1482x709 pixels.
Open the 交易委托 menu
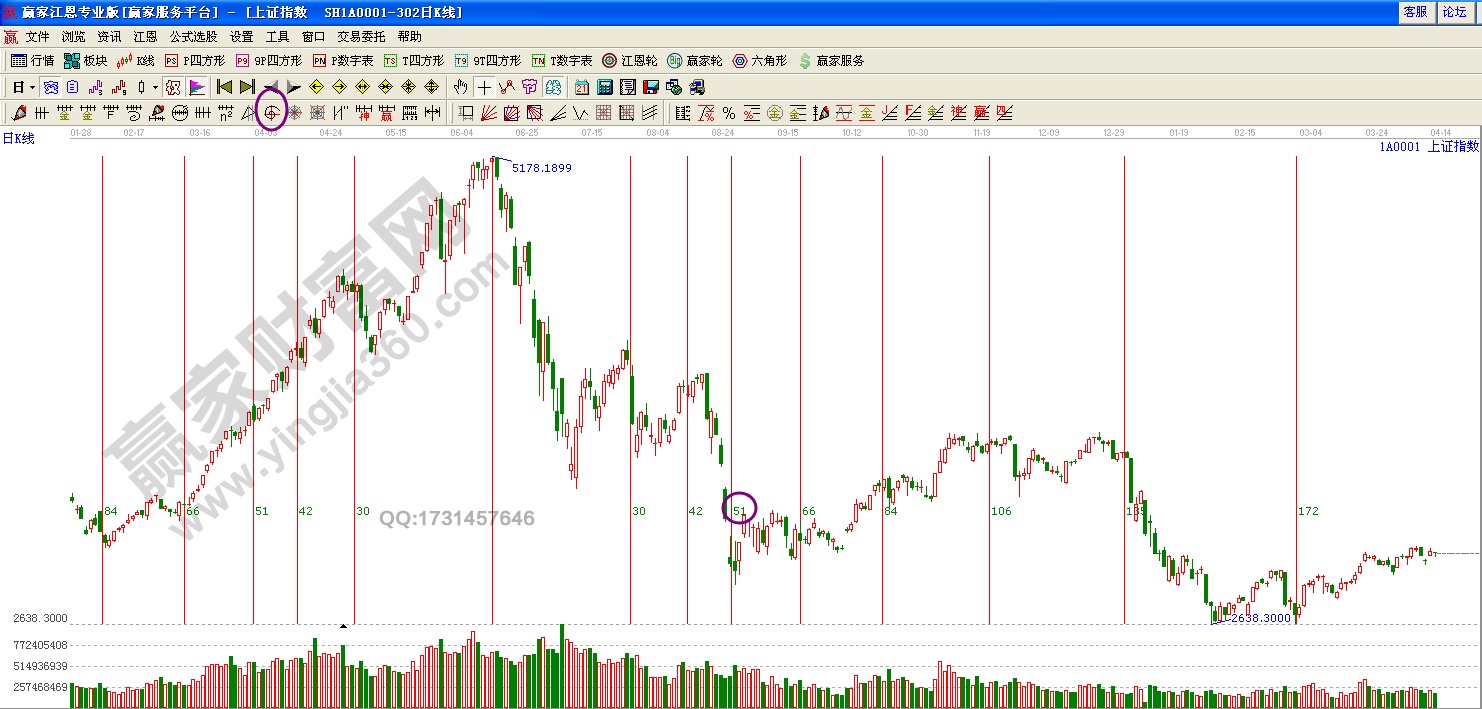tap(361, 36)
